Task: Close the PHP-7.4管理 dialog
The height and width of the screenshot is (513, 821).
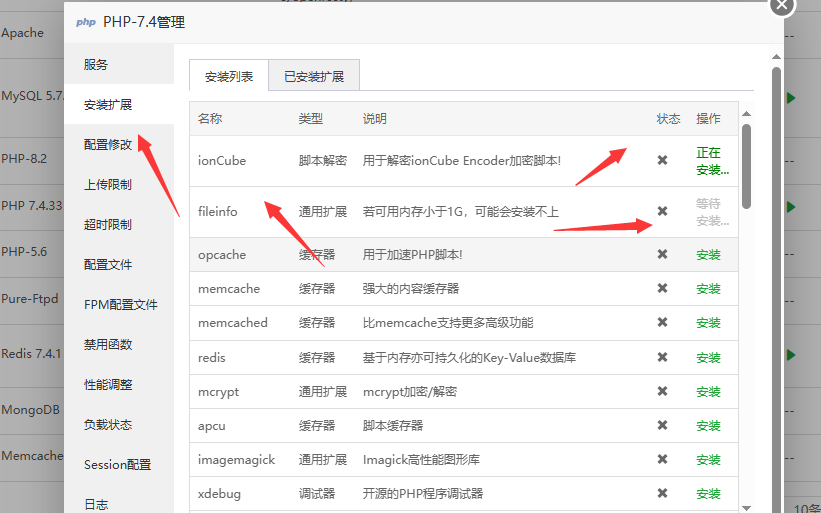Action: (x=782, y=5)
